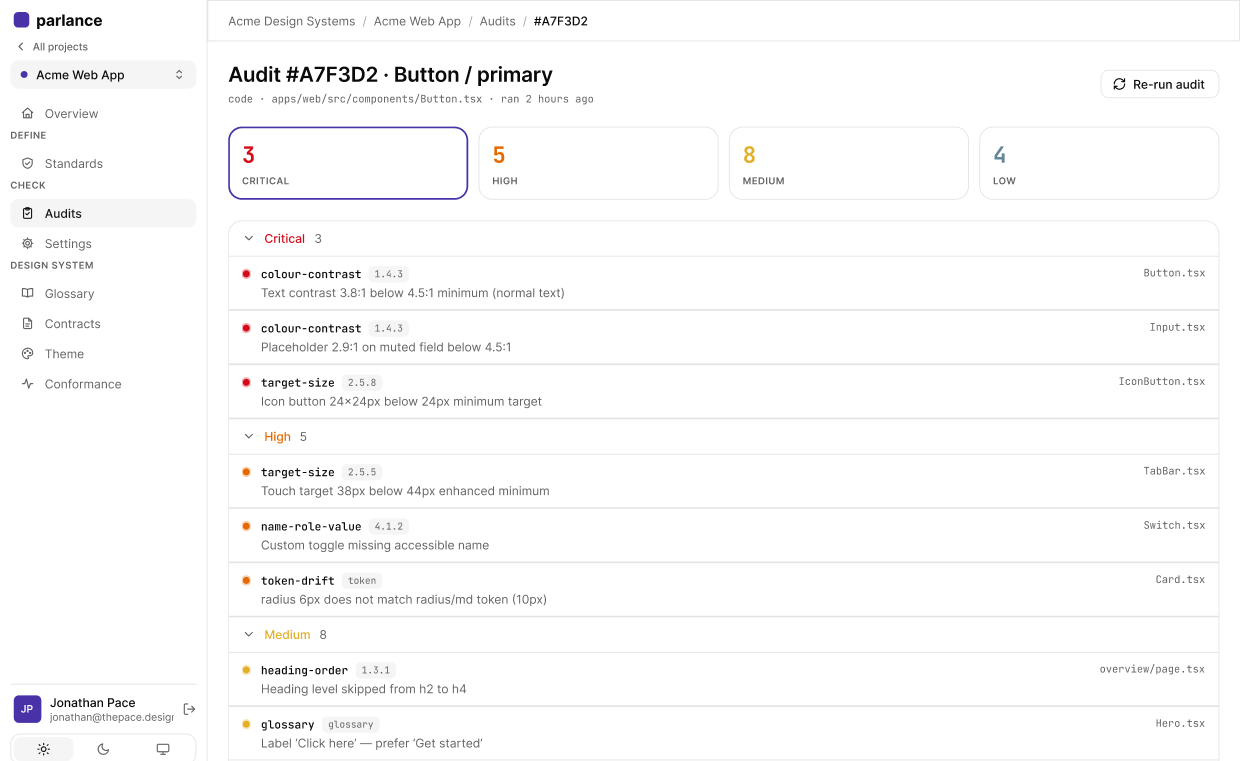Open Audits breadcrumb link
Screen dimensions: 1240x761
[497, 21]
